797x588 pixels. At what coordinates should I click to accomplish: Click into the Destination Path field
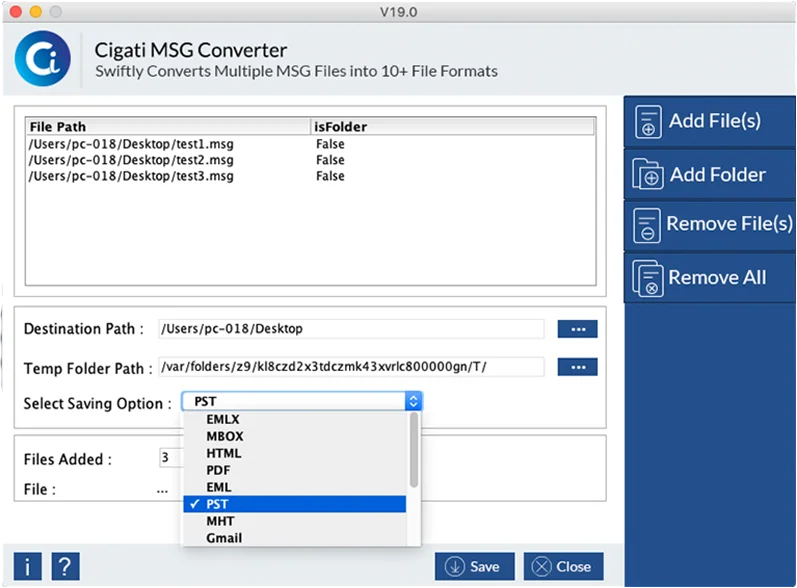coord(351,329)
